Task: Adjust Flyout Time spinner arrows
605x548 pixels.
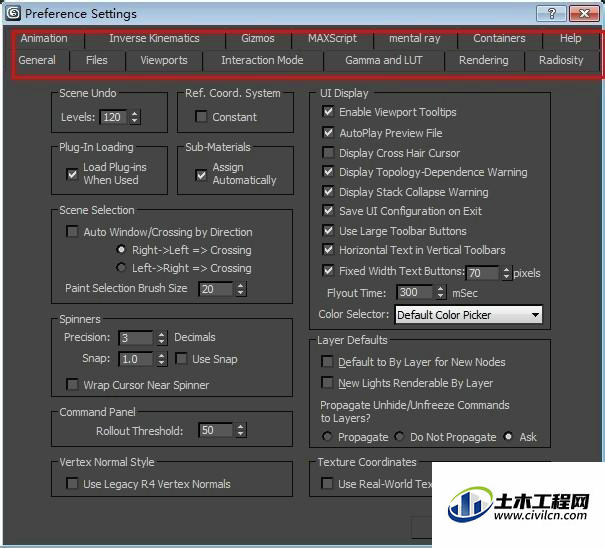Action: (x=441, y=293)
